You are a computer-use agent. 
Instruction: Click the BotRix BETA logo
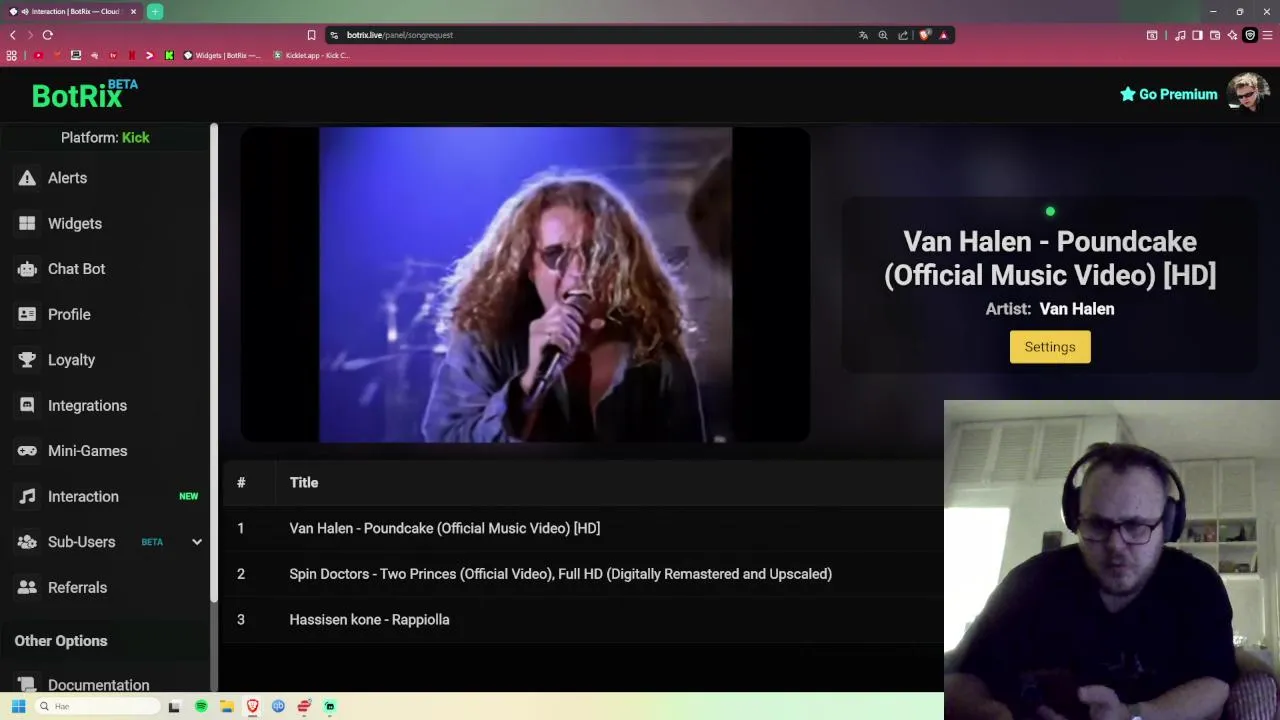point(84,94)
